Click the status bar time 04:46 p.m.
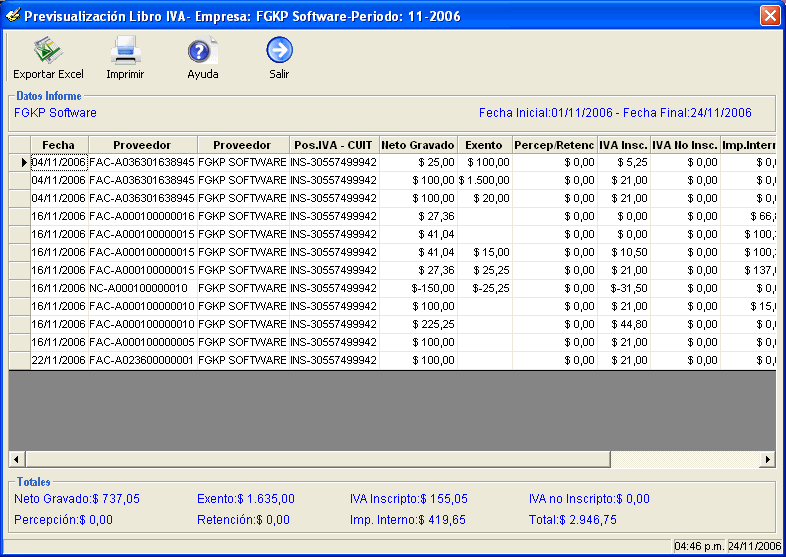 pos(699,546)
